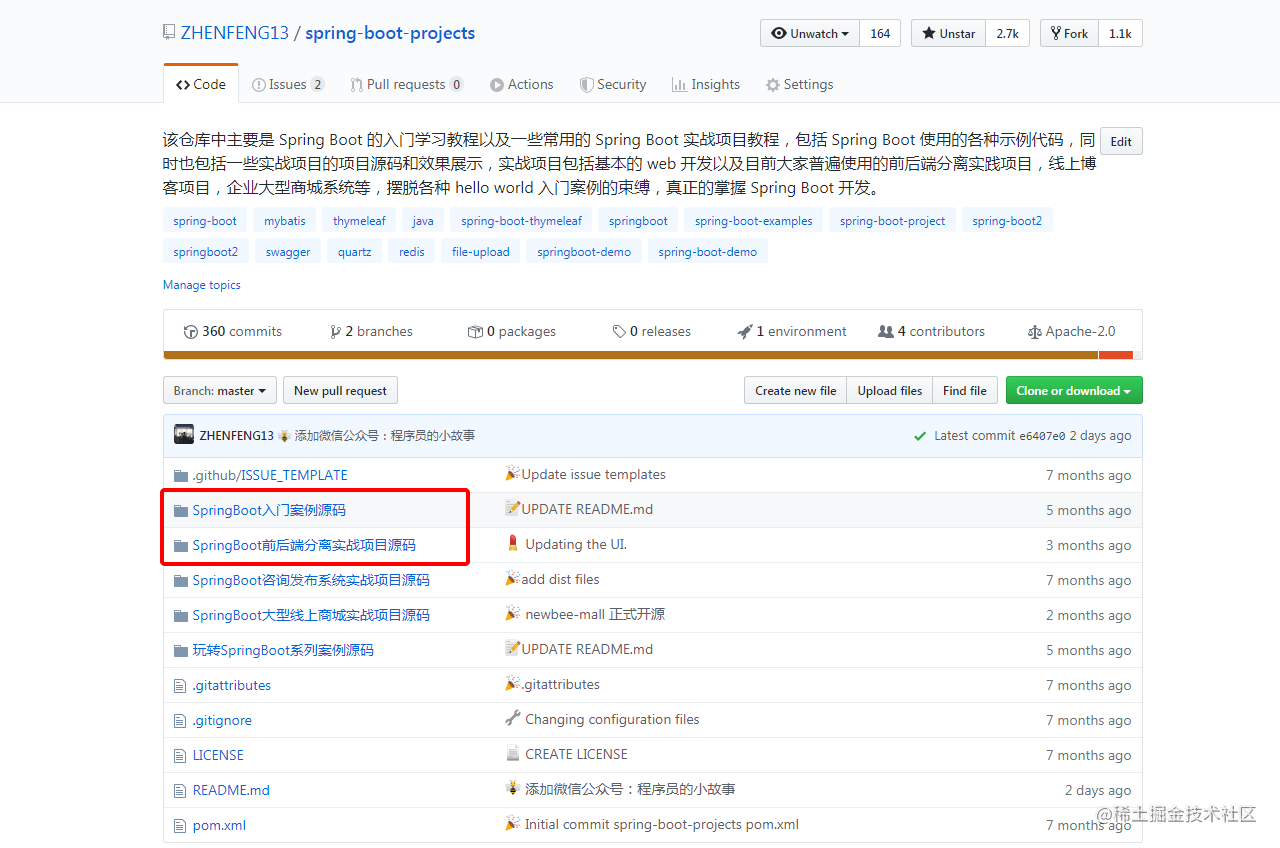Click the 2.7k stargazers count
Viewport: 1280px width, 848px height.
[x=1007, y=33]
